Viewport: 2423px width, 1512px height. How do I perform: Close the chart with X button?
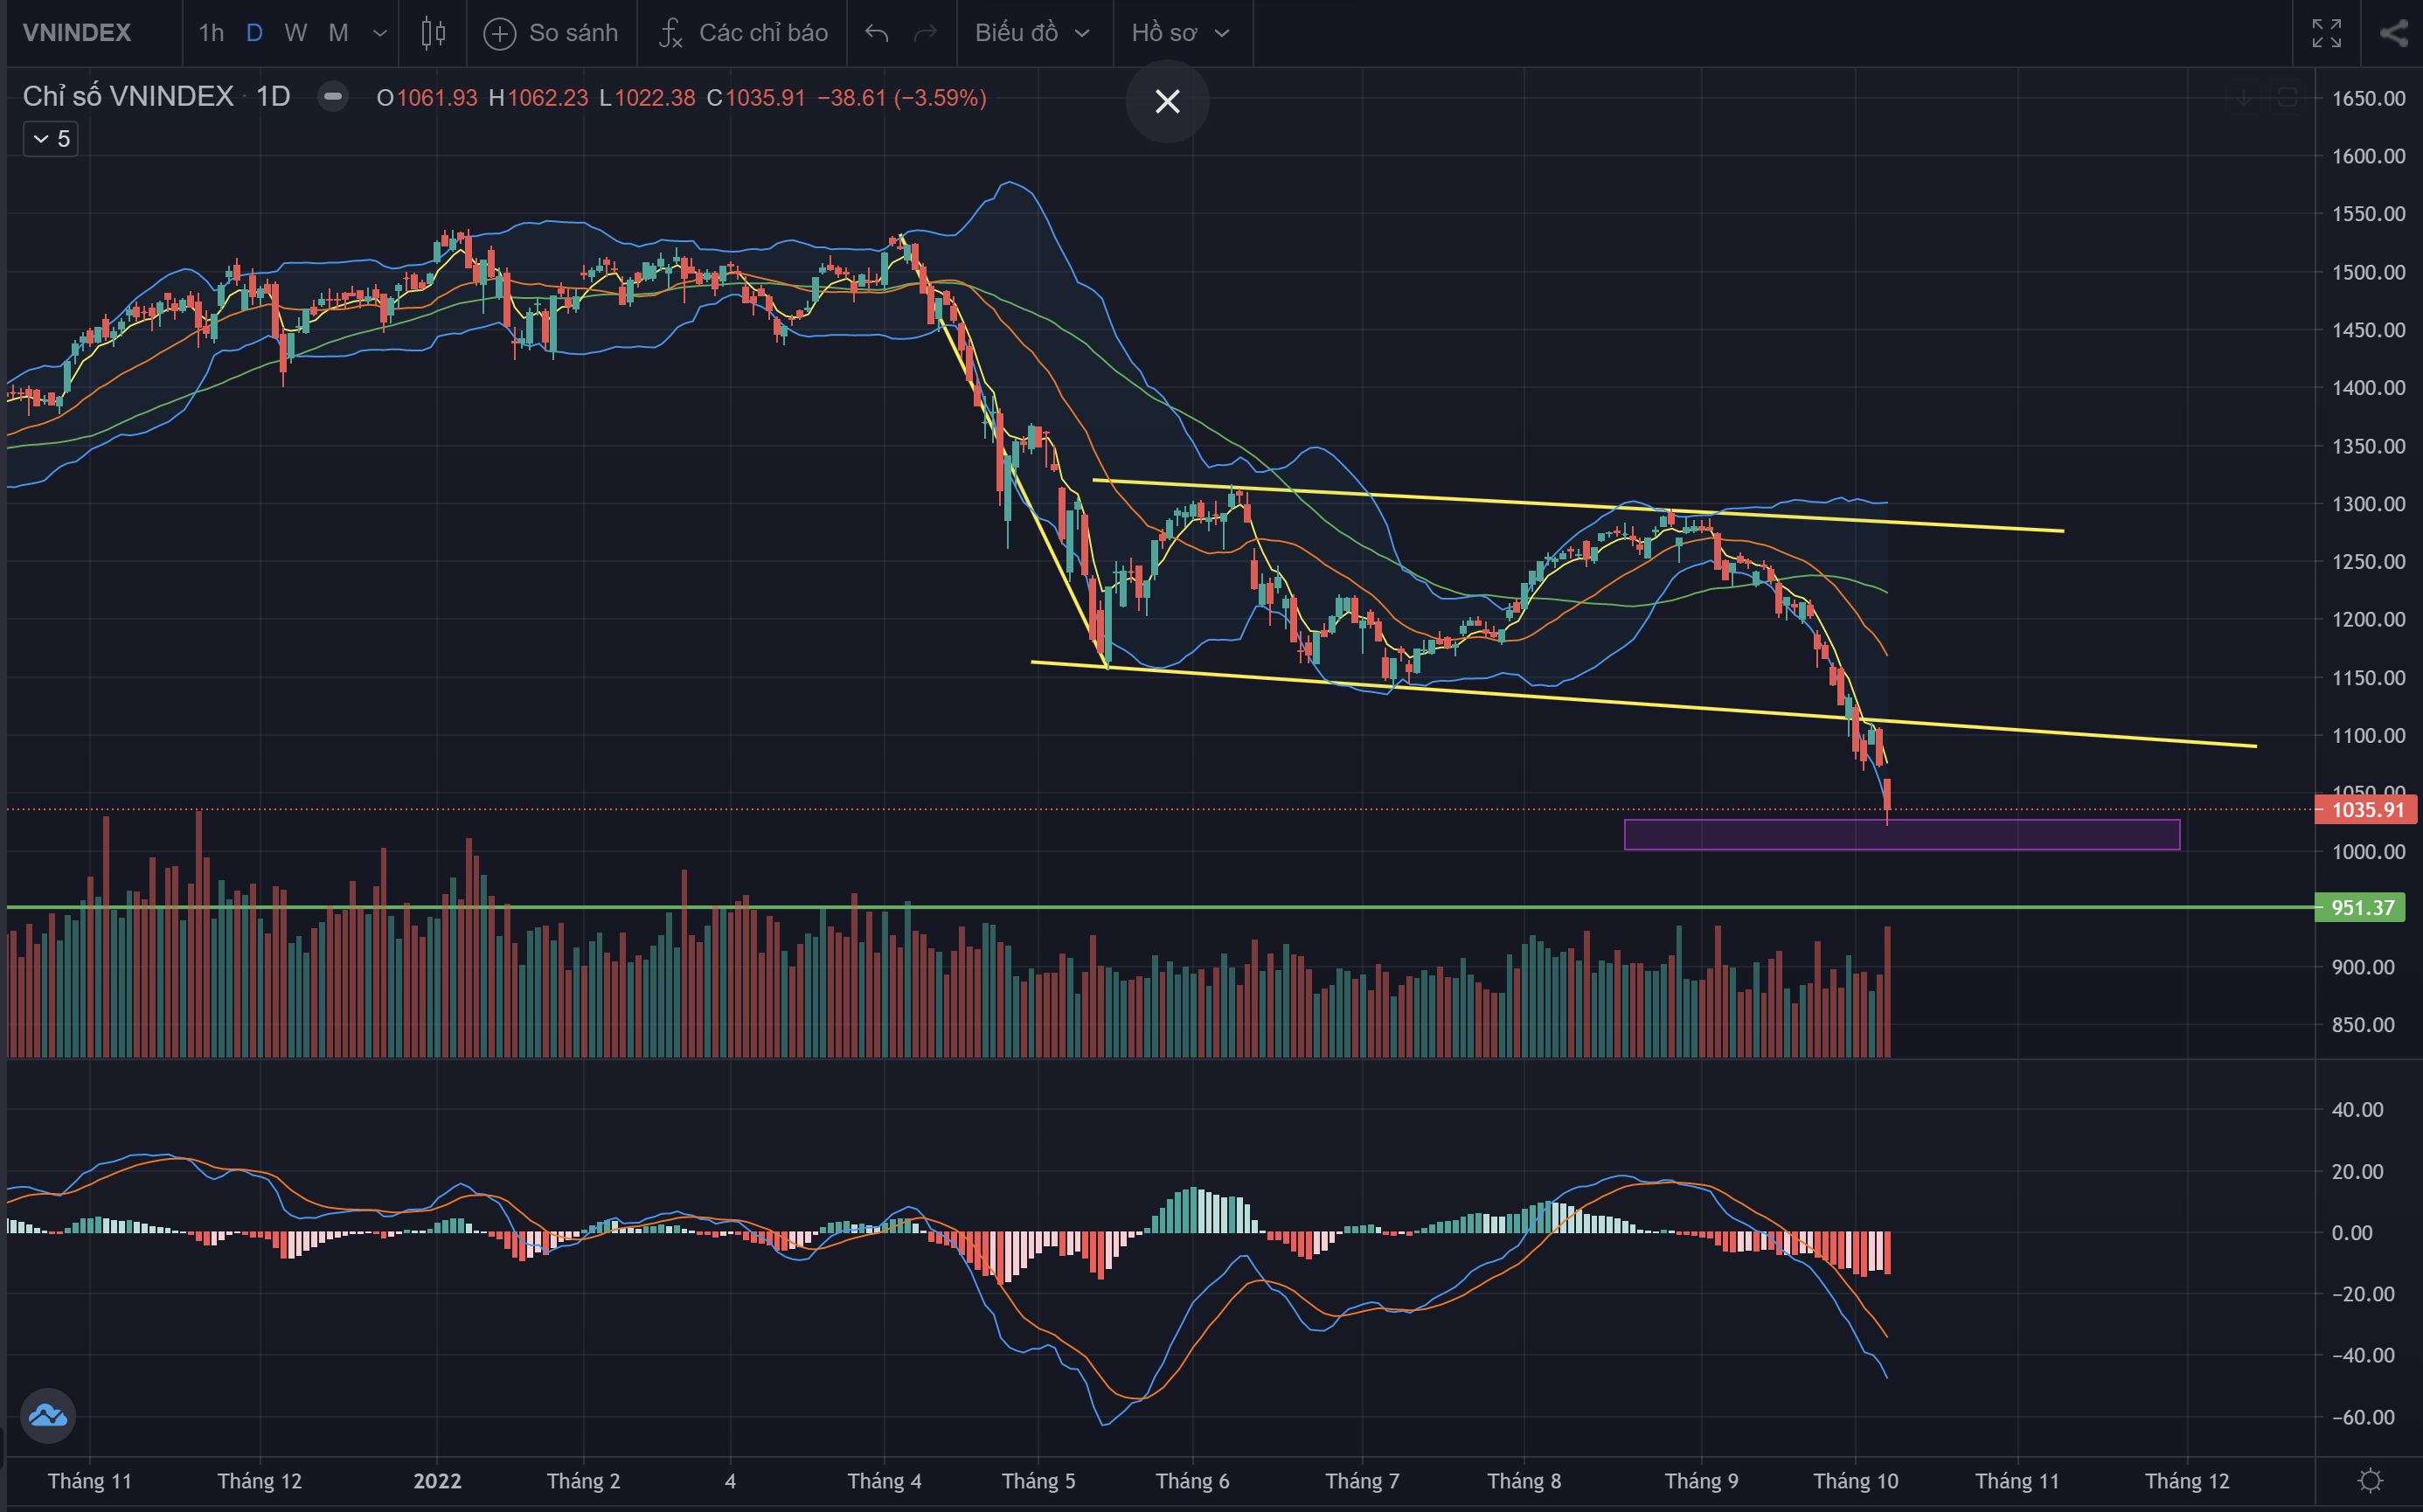(1167, 101)
